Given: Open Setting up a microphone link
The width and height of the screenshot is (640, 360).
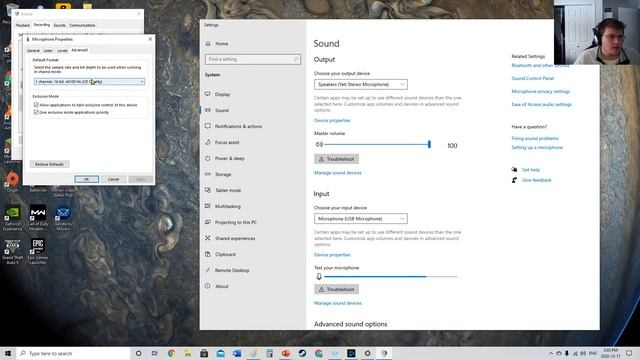Looking at the screenshot, I should [537, 147].
